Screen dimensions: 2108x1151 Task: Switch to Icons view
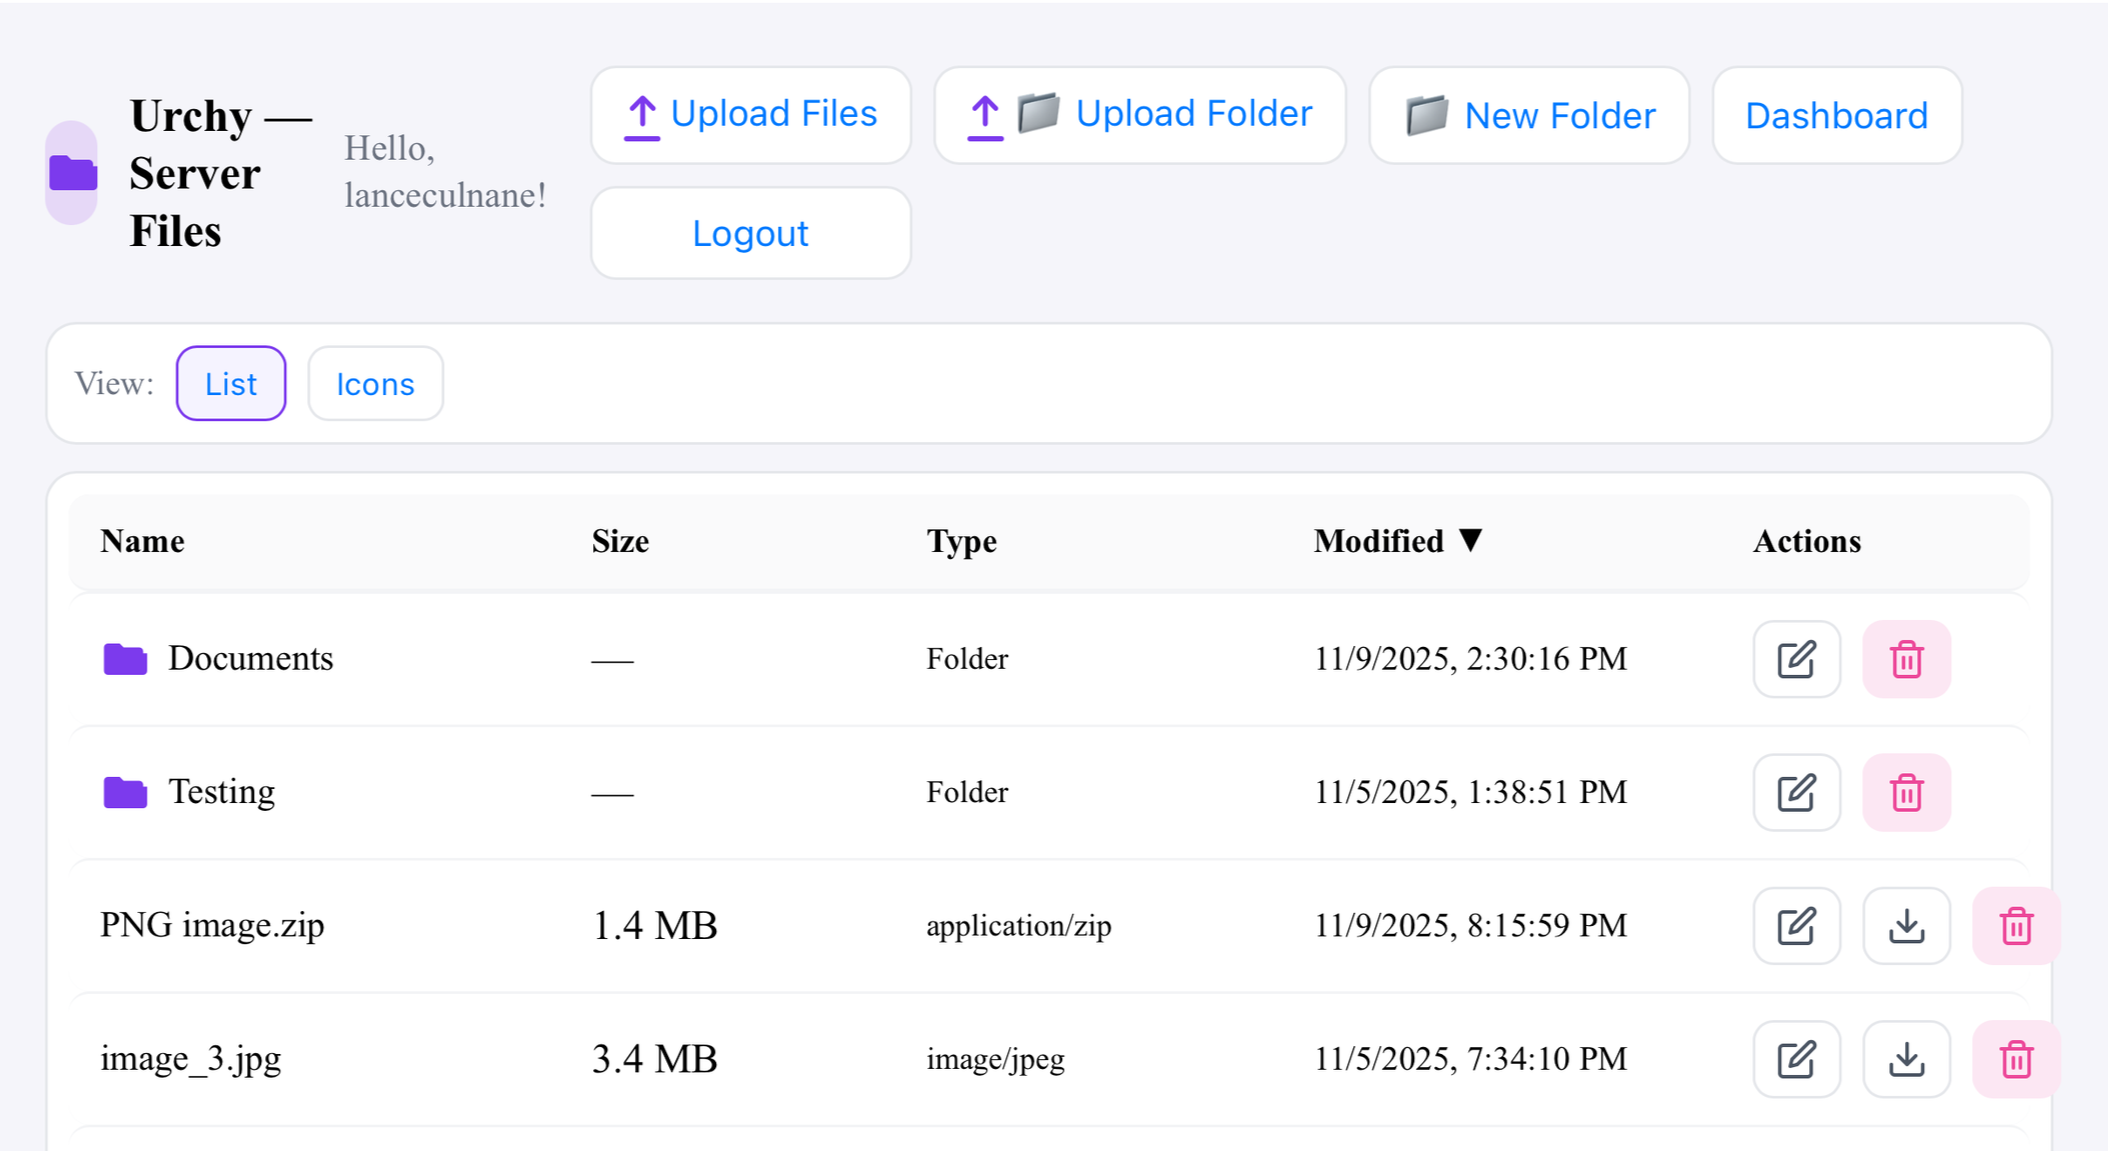click(375, 384)
